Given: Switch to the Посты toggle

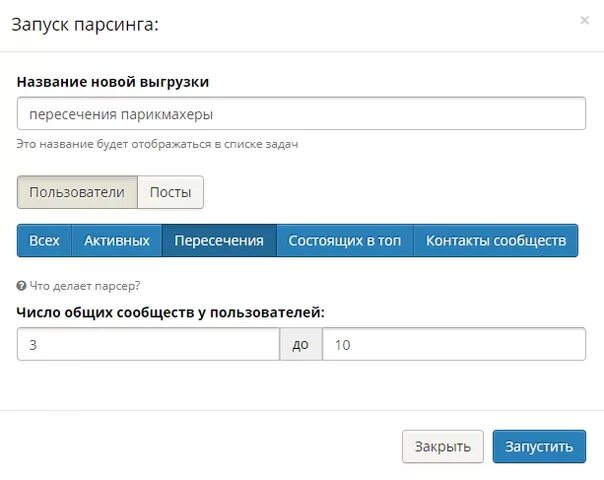Looking at the screenshot, I should pos(170,192).
